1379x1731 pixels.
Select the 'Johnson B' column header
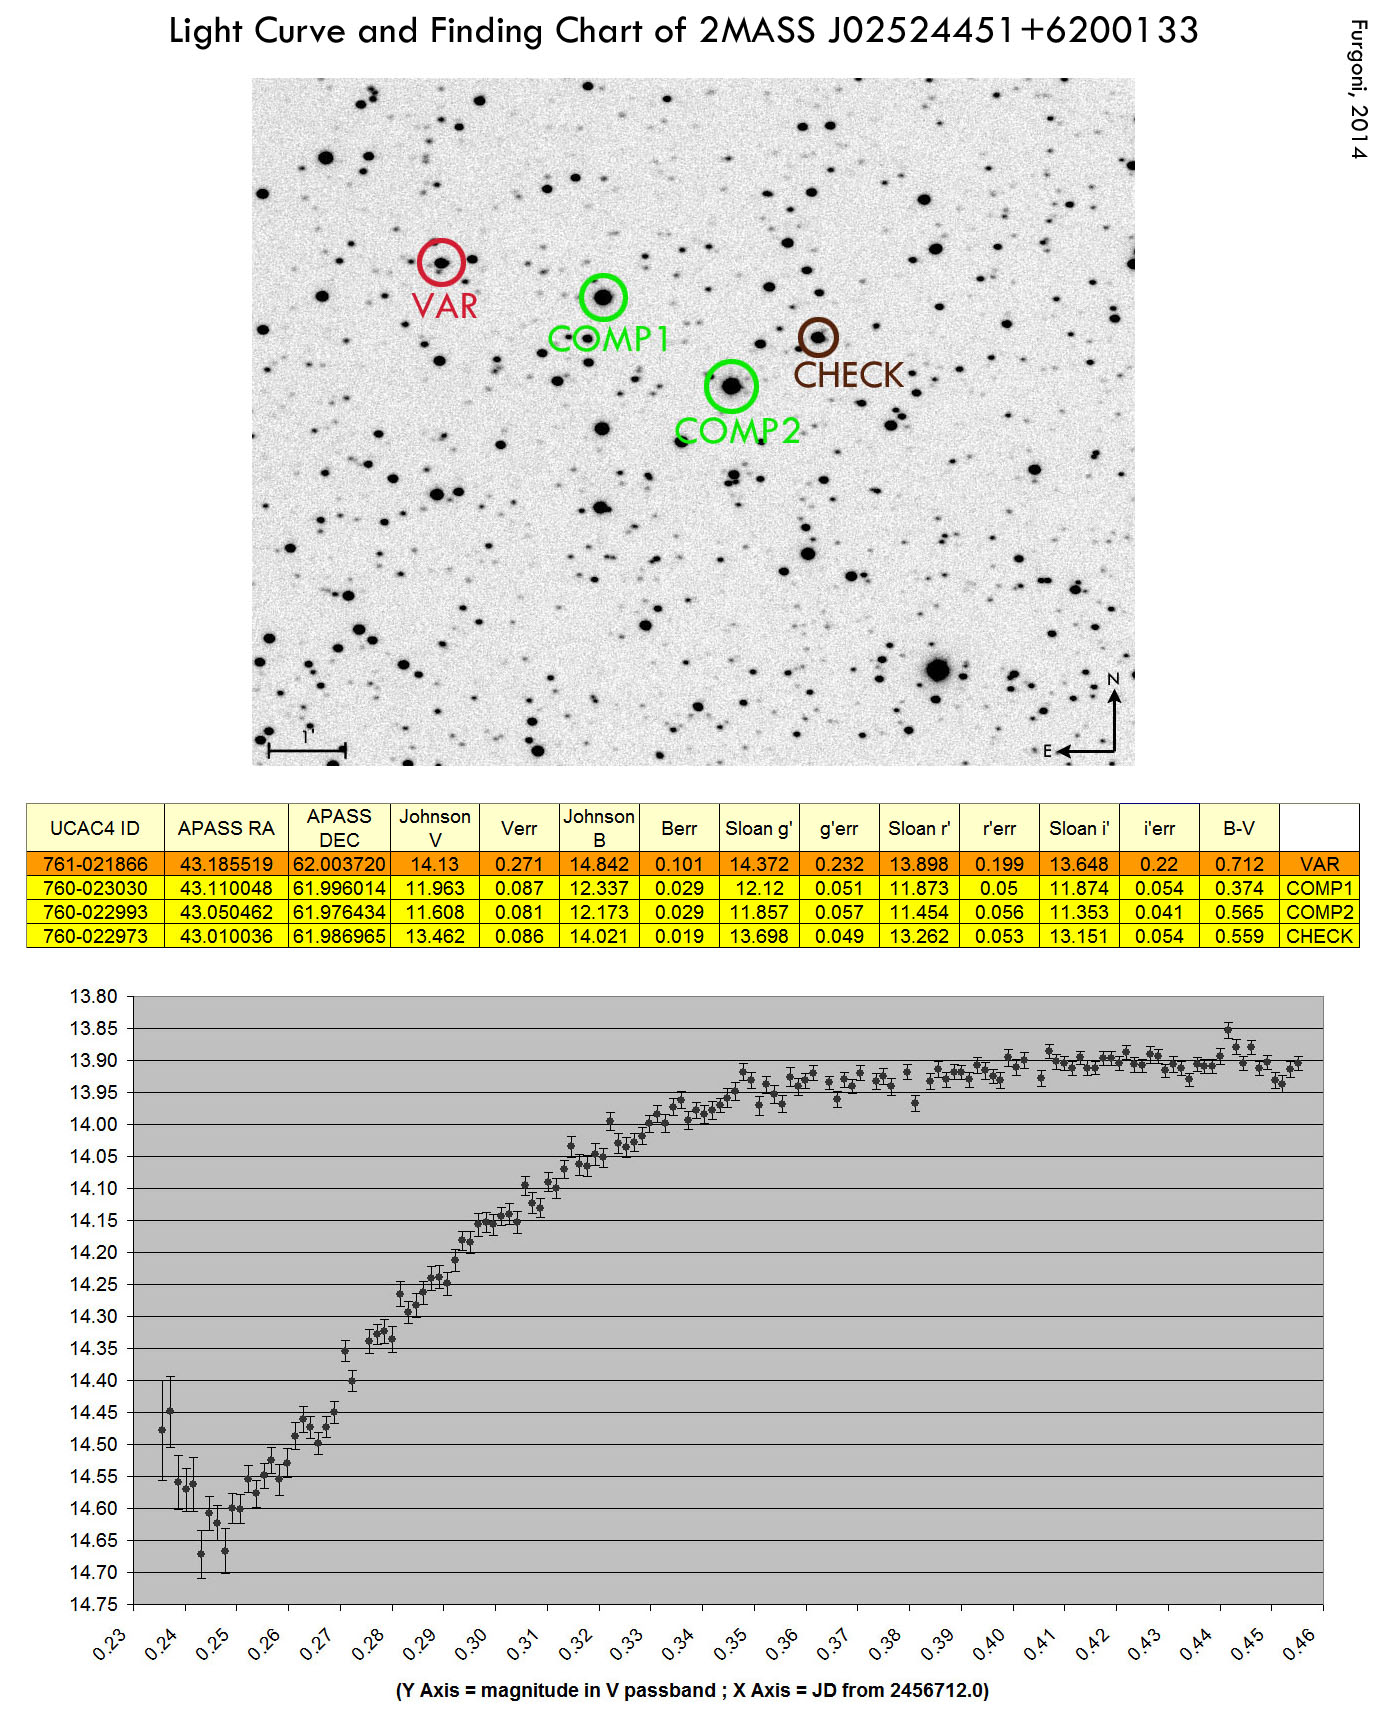pyautogui.click(x=599, y=828)
